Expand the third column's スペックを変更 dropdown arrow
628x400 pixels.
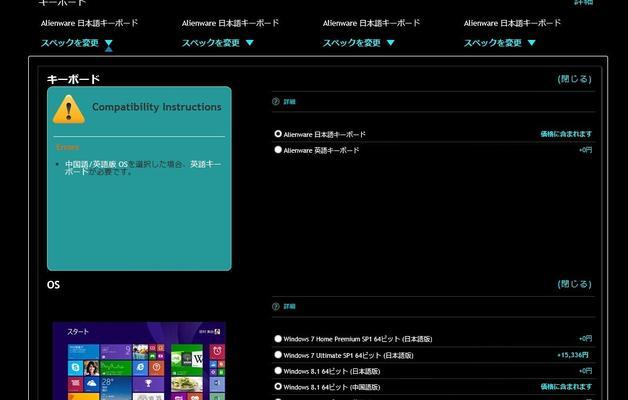[x=390, y=43]
